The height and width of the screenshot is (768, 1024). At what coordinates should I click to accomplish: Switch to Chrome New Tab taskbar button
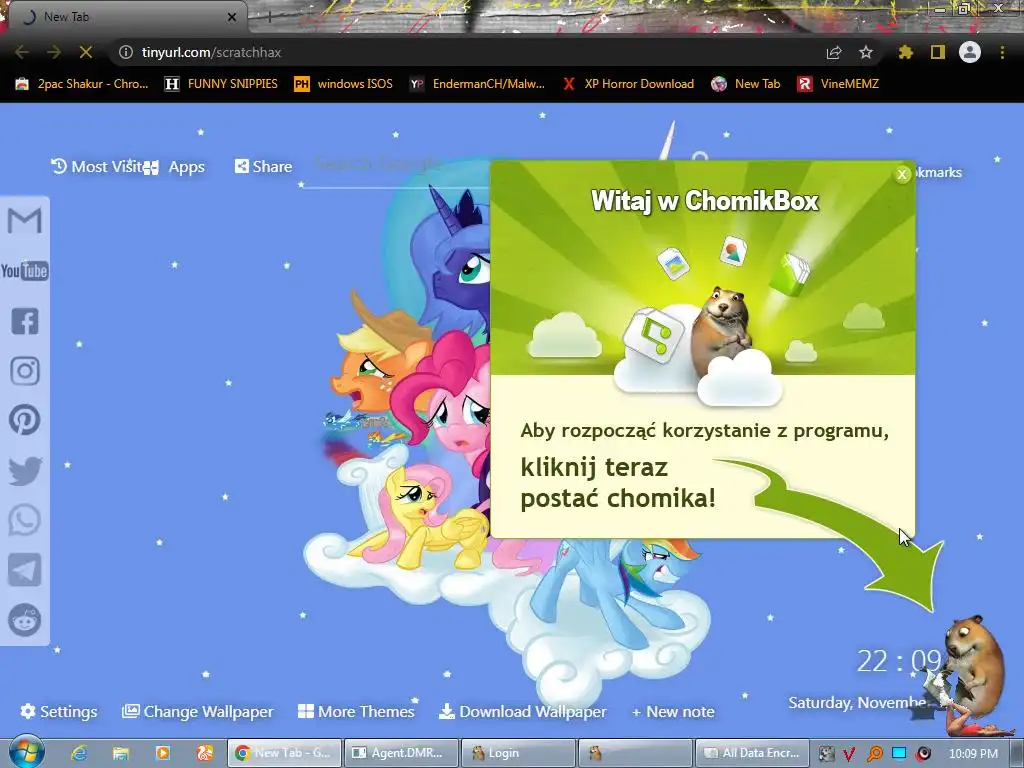(283, 753)
